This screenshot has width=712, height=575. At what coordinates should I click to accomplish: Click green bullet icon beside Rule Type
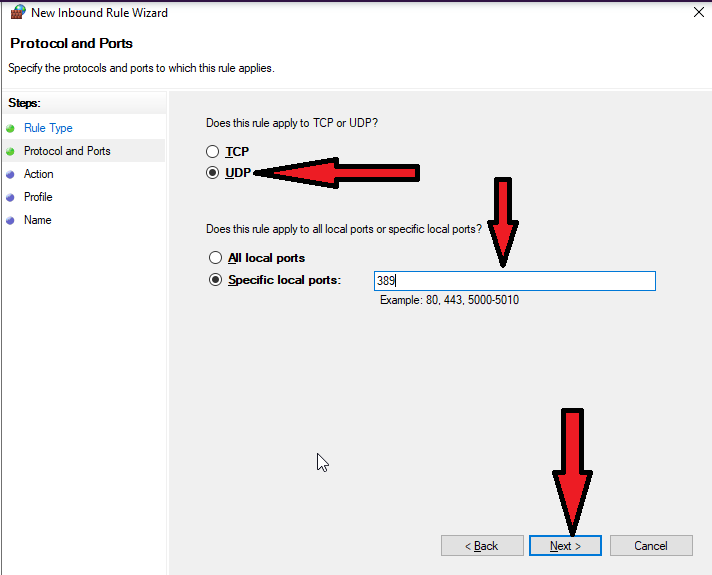pyautogui.click(x=11, y=128)
